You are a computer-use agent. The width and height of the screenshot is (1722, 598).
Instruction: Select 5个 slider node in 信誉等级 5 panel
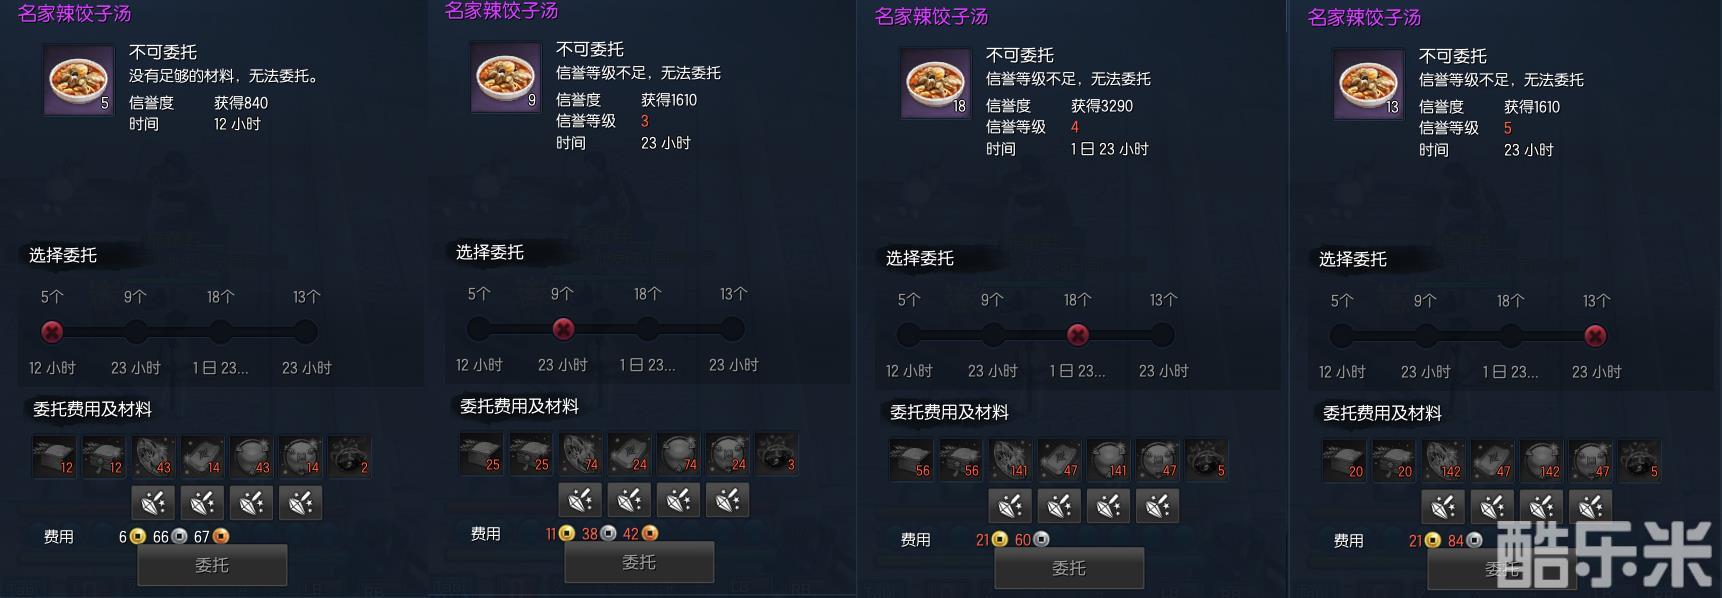point(1342,335)
